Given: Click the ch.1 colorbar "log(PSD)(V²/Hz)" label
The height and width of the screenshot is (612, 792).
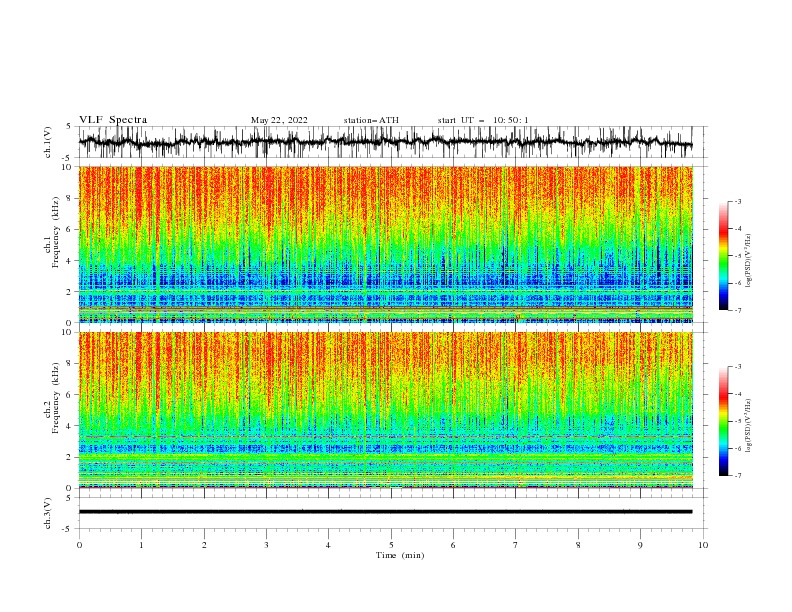Looking at the screenshot, I should pyautogui.click(x=749, y=261).
